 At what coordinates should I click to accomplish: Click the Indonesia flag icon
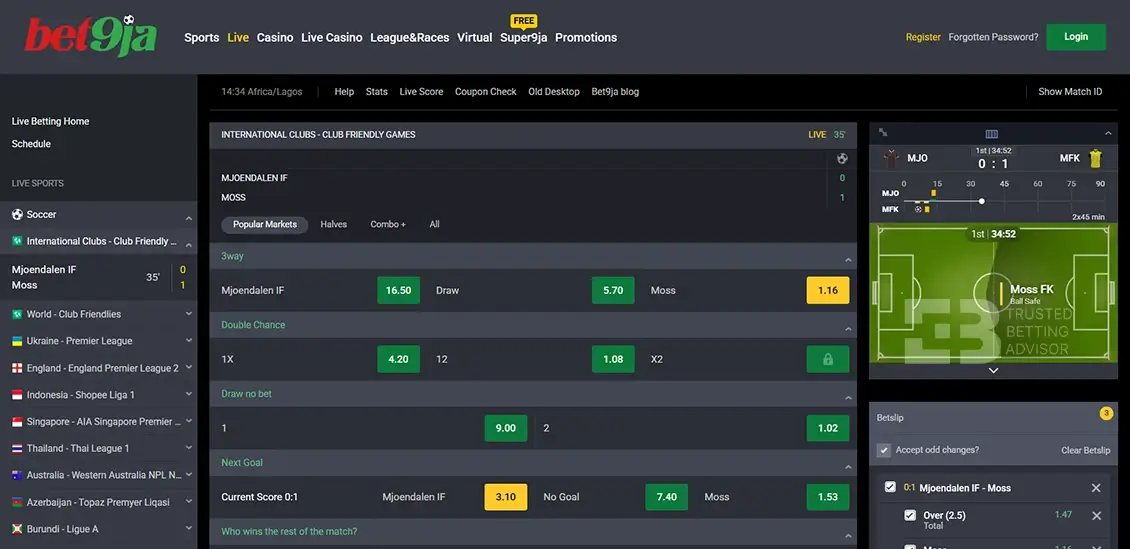[17, 395]
